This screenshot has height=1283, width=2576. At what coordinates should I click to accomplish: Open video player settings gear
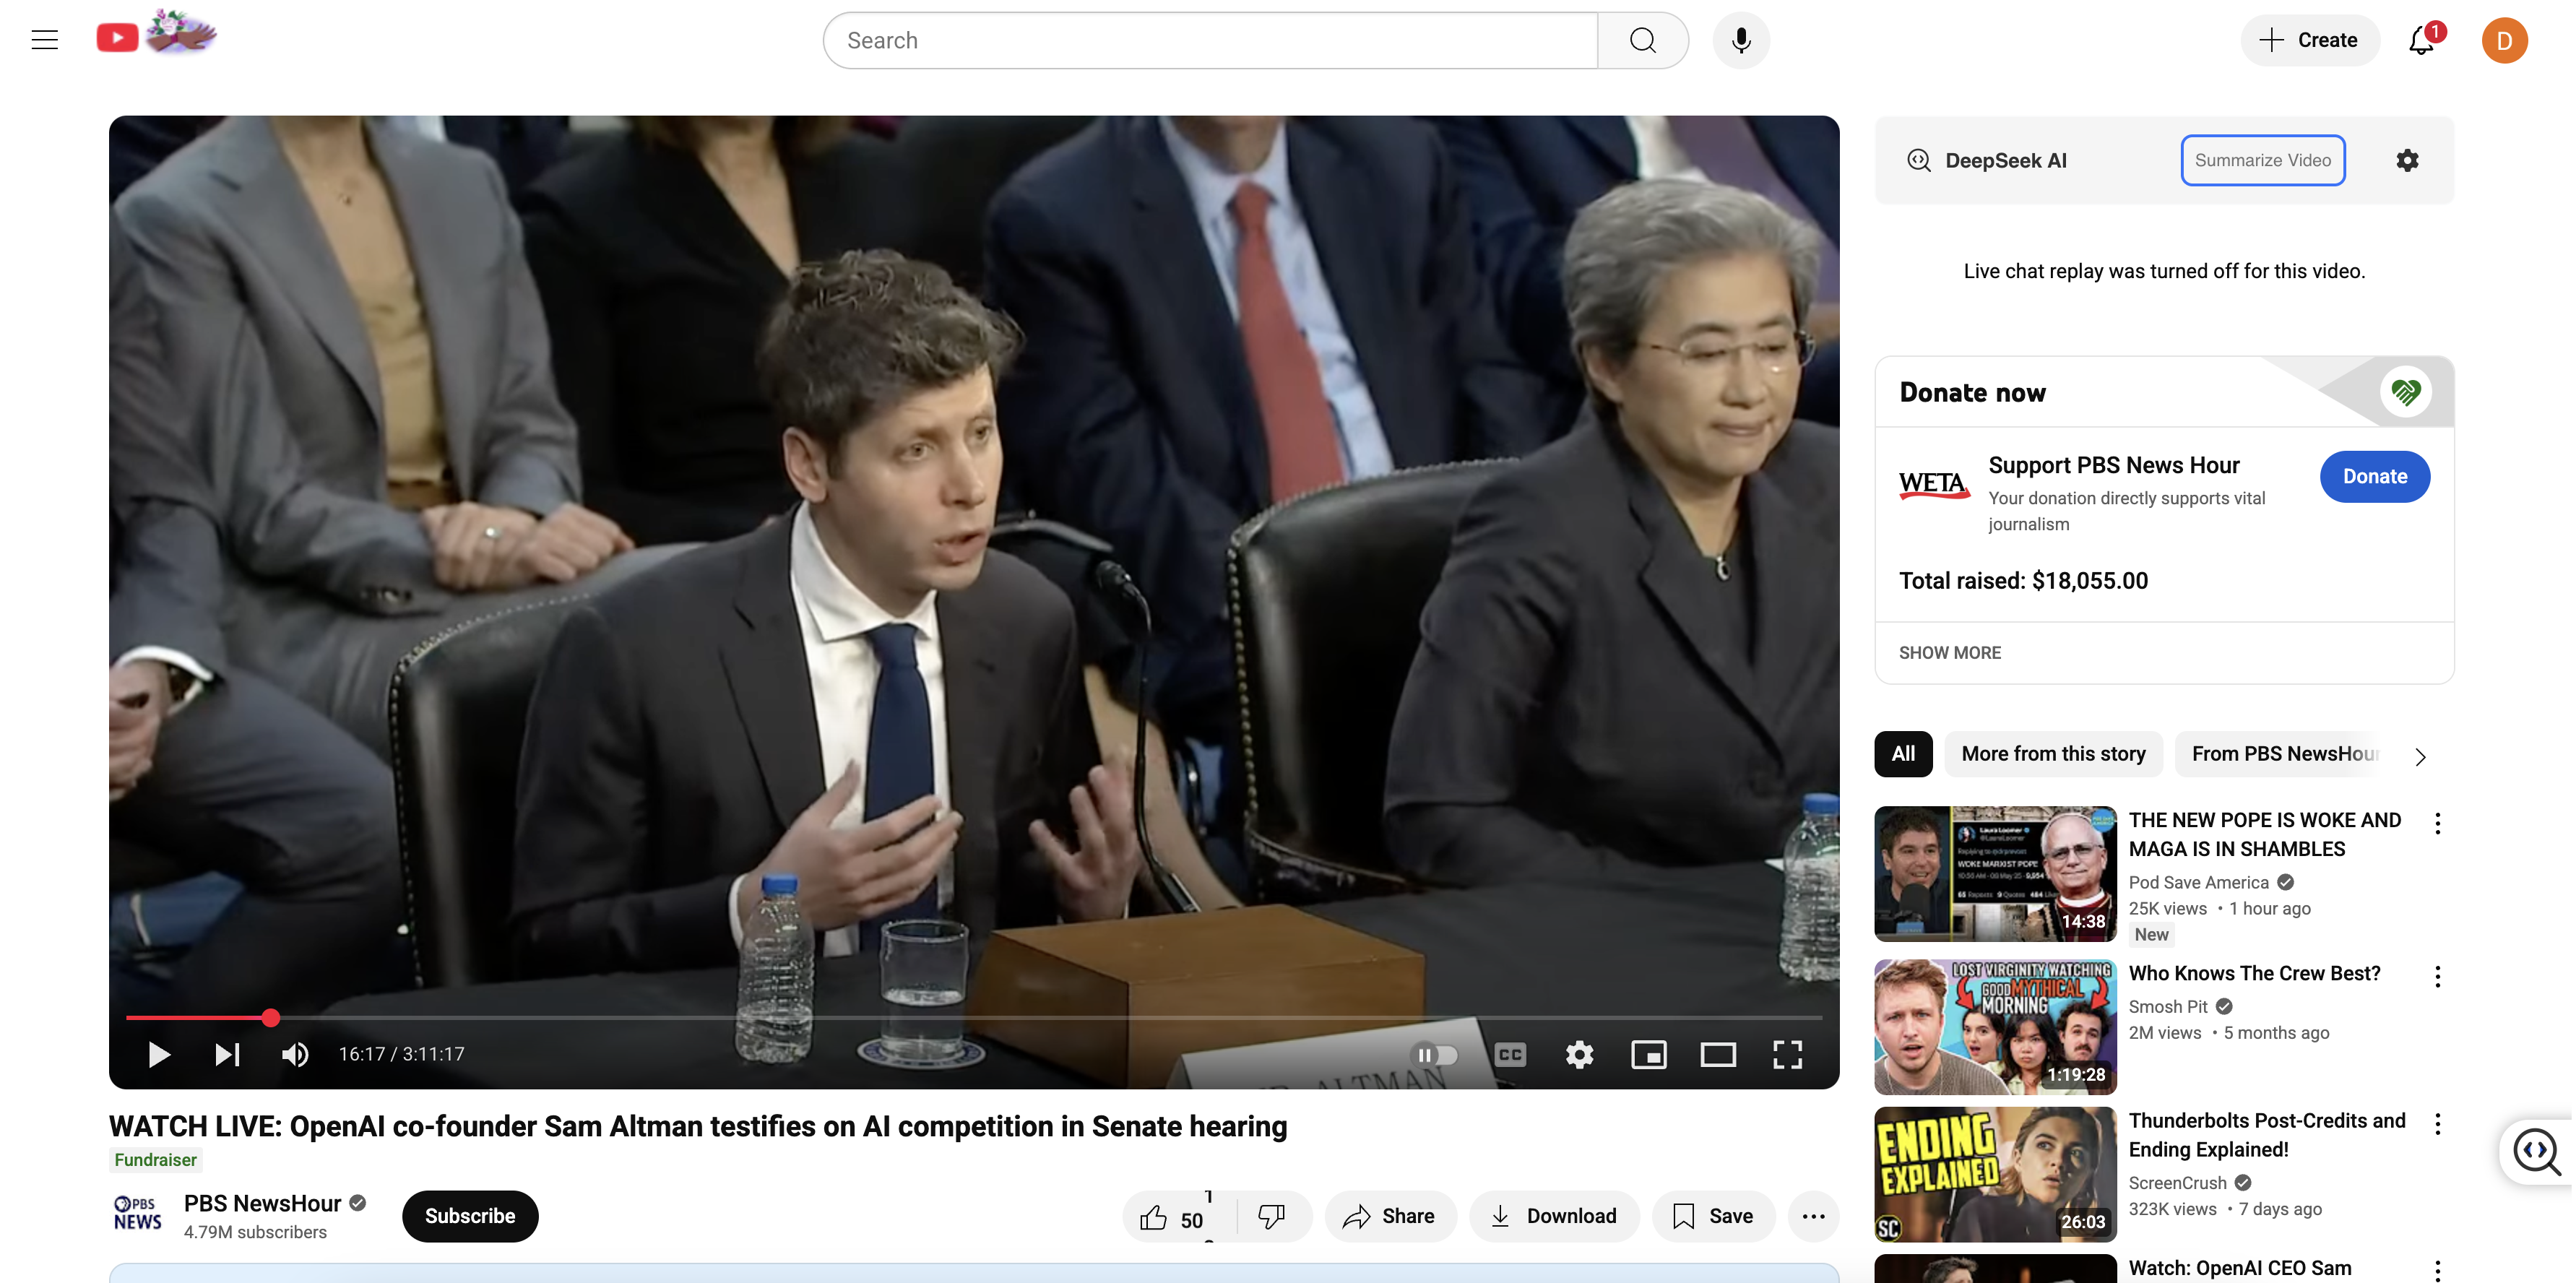tap(1580, 1054)
